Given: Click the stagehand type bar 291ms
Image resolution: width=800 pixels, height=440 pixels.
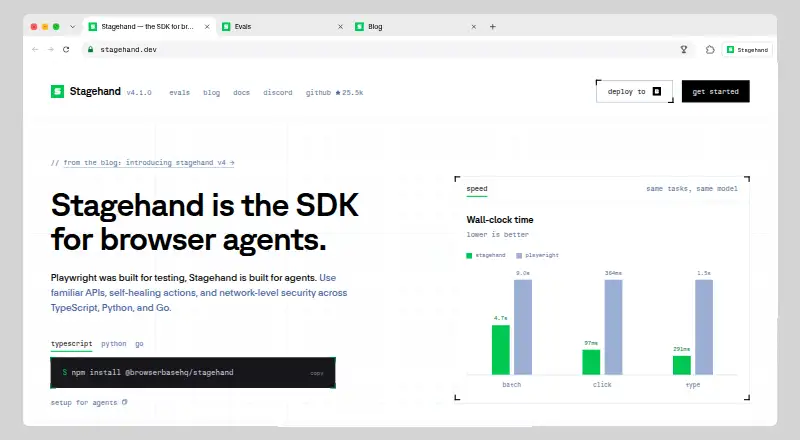Looking at the screenshot, I should [682, 365].
